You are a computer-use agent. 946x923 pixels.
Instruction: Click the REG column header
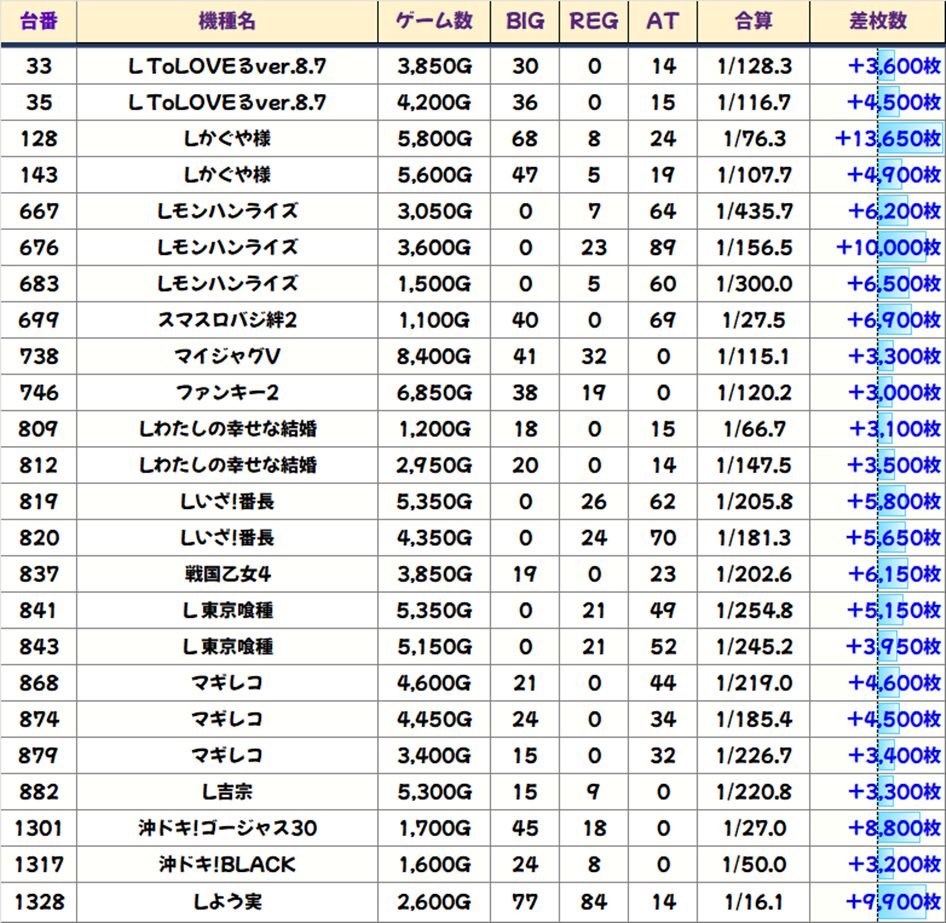(594, 22)
